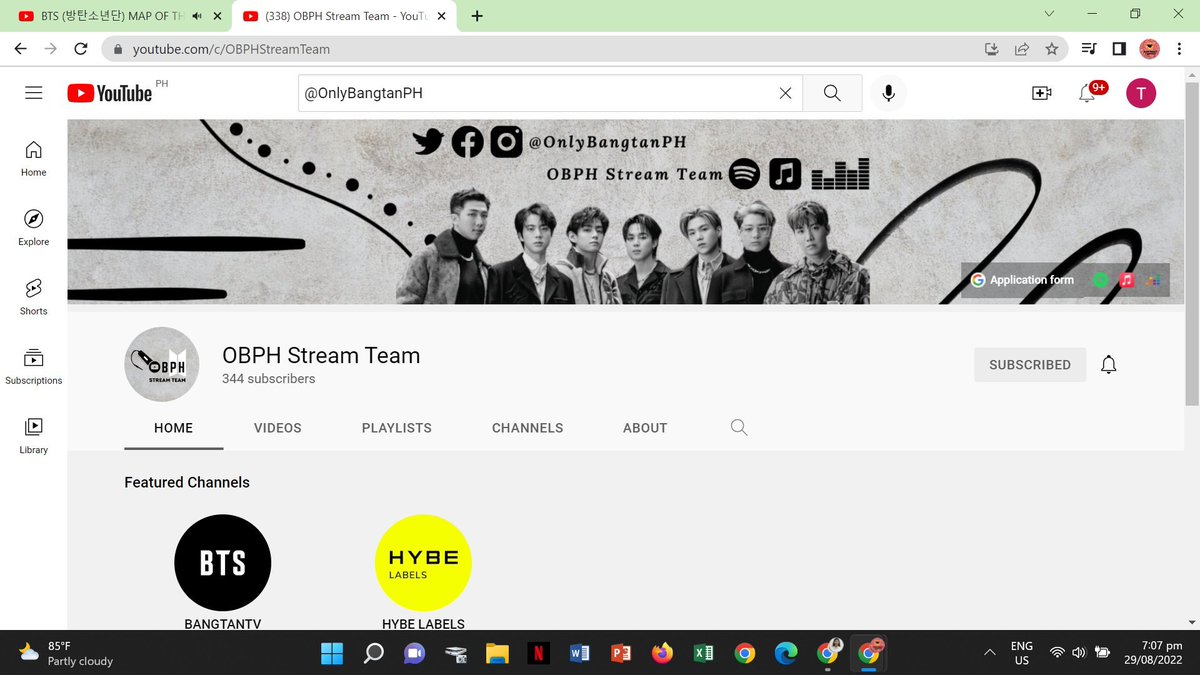
Task: Open Subscriptions in the left sidebar
Action: 34,366
